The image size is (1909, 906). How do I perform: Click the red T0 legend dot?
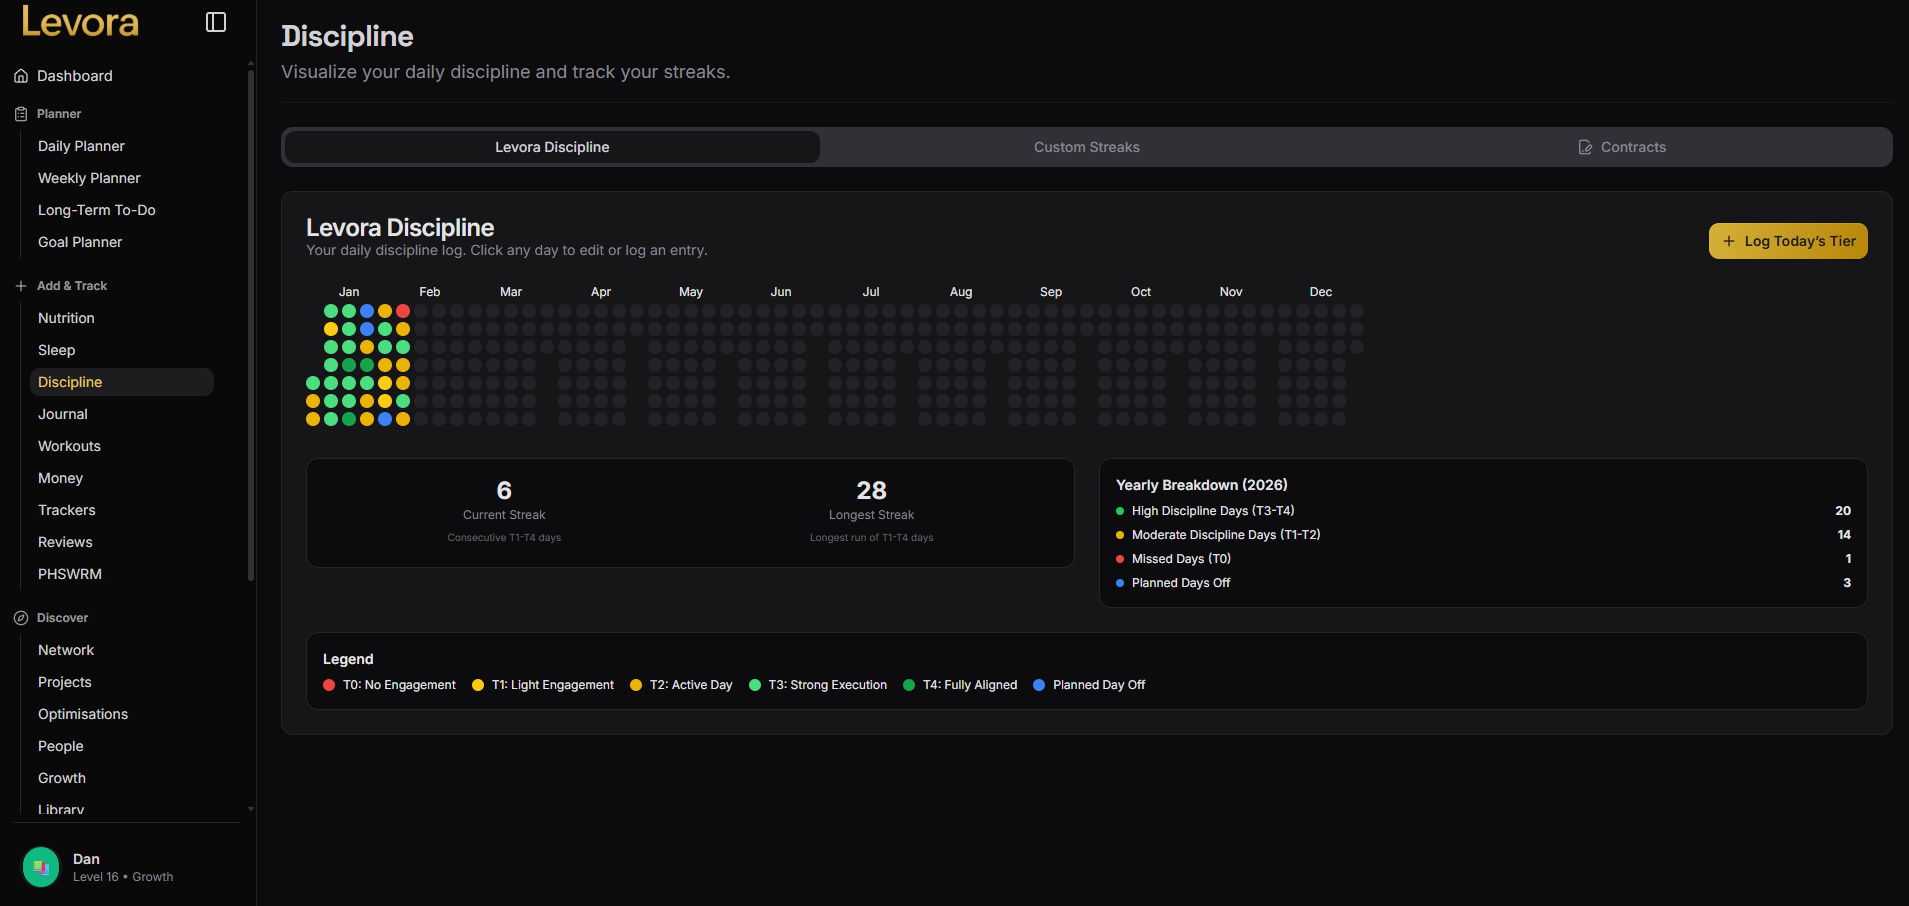coord(328,685)
